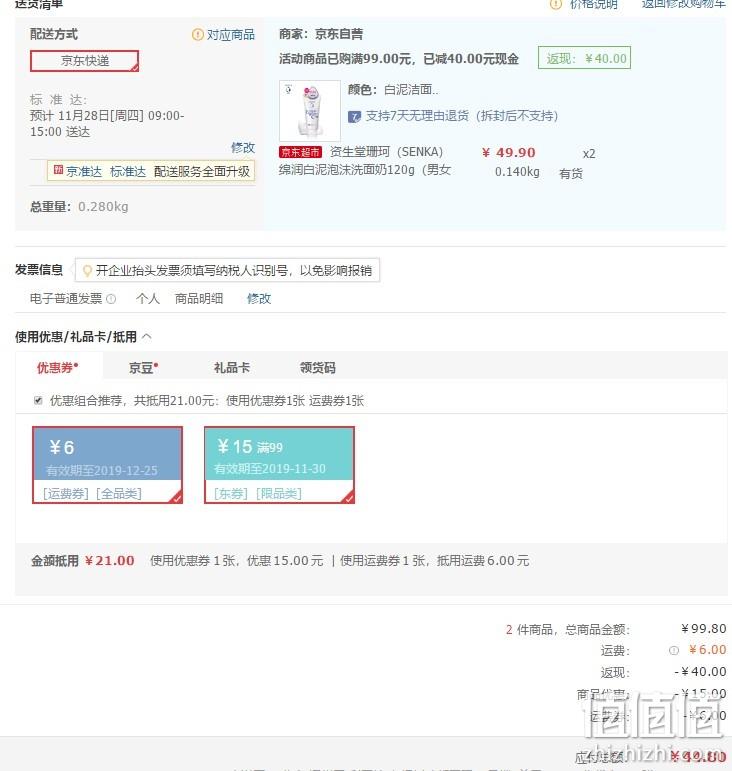
Task: Click the 返现 ¥40.00 badge
Action: pyautogui.click(x=584, y=59)
